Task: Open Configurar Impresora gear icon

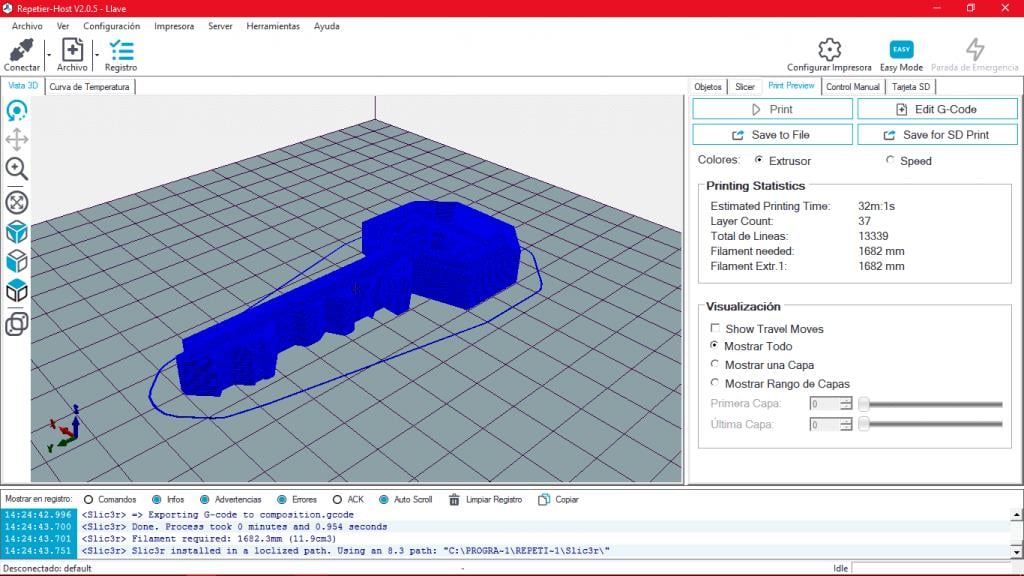Action: point(829,49)
